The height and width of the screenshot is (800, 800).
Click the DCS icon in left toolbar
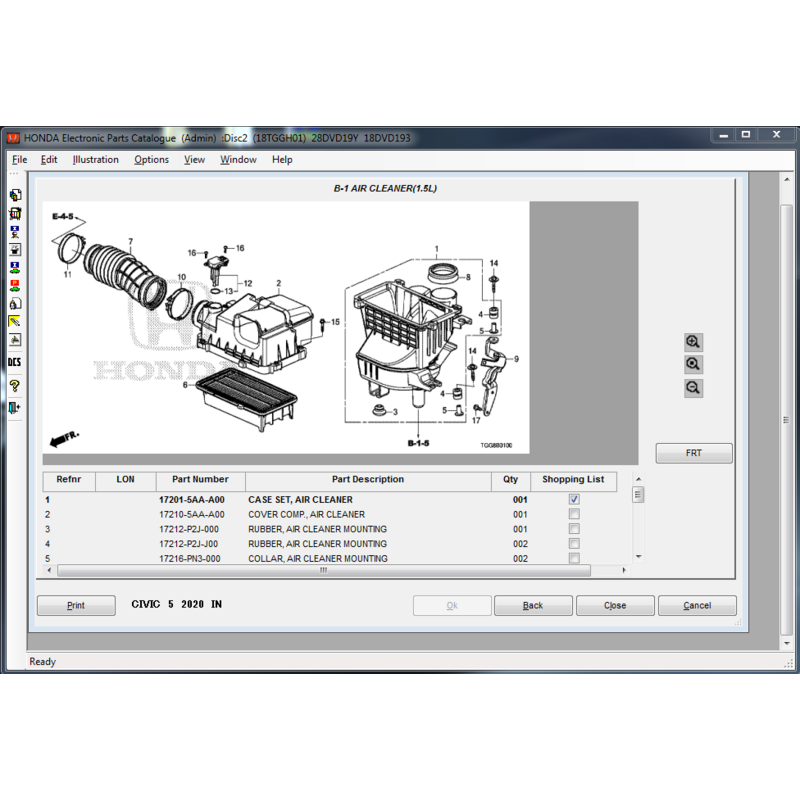[15, 362]
